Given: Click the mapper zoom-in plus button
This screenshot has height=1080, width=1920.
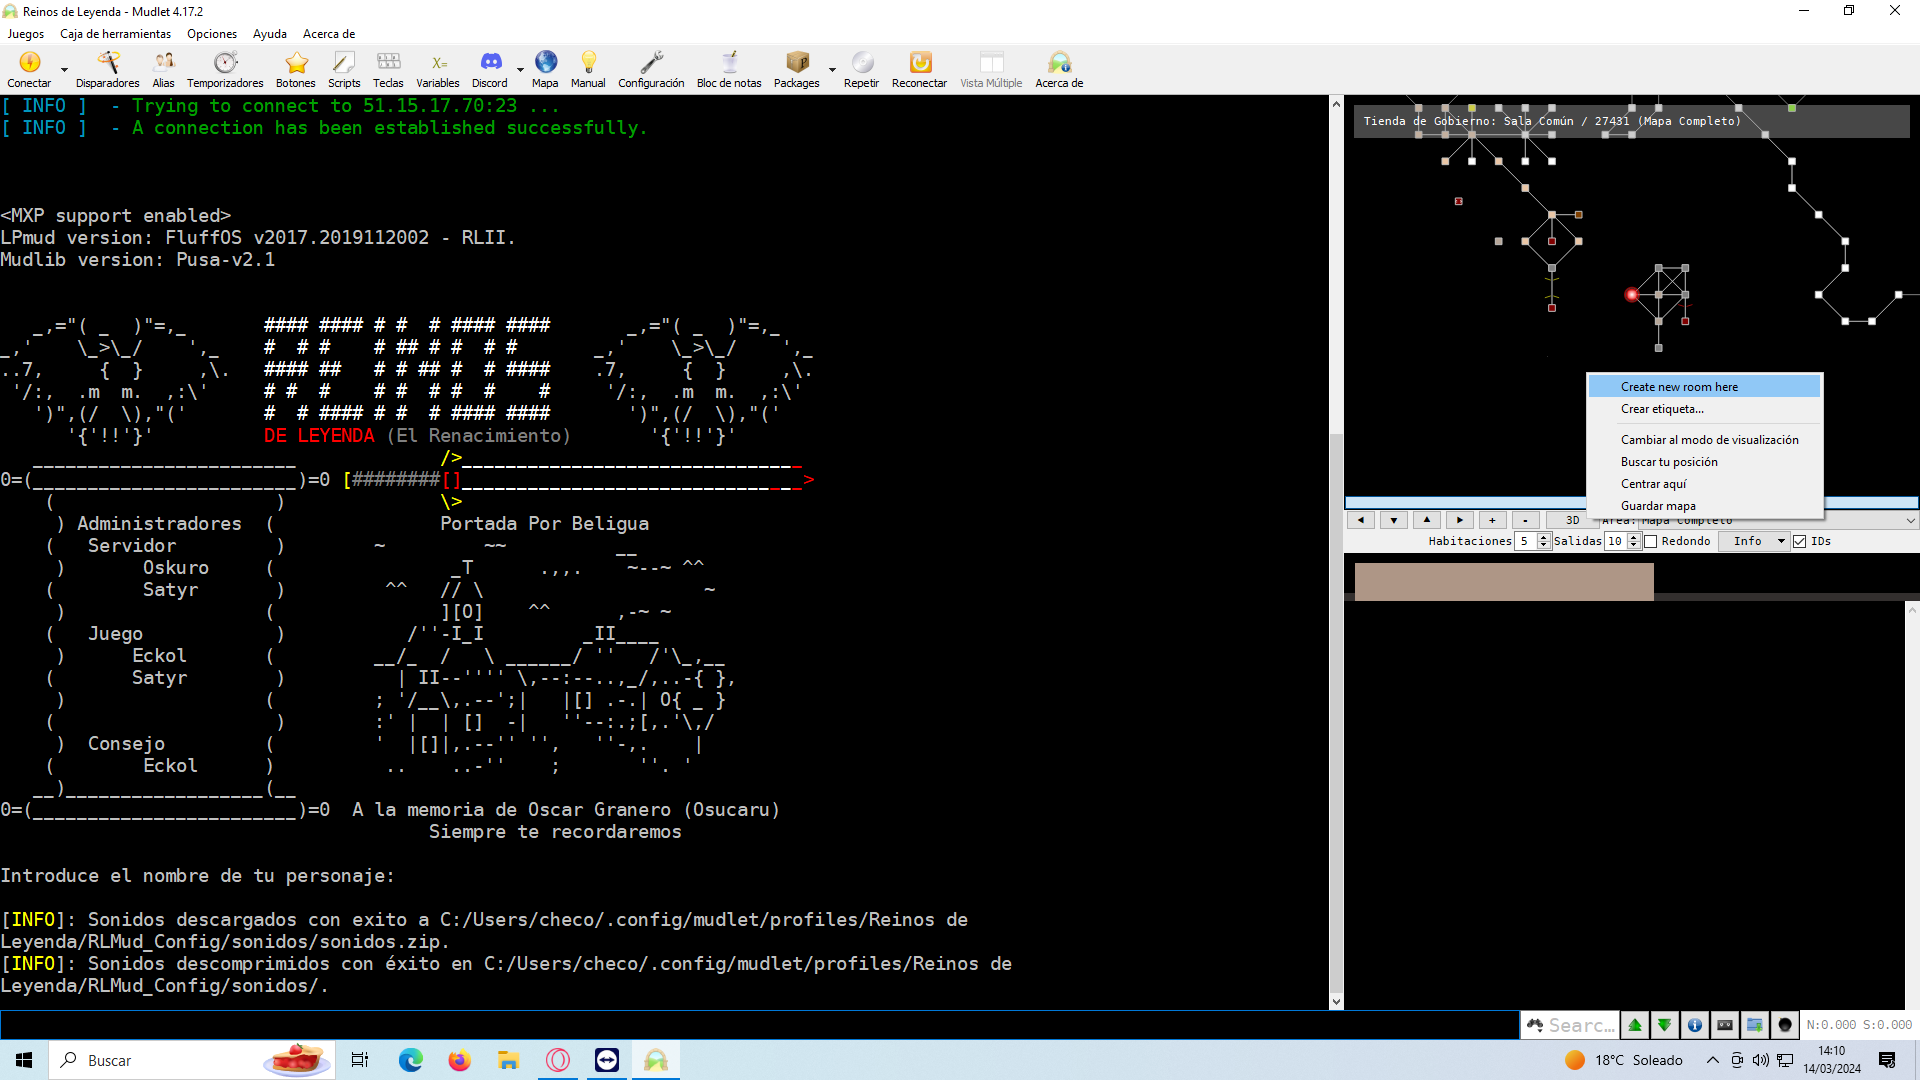Looking at the screenshot, I should click(x=1492, y=520).
